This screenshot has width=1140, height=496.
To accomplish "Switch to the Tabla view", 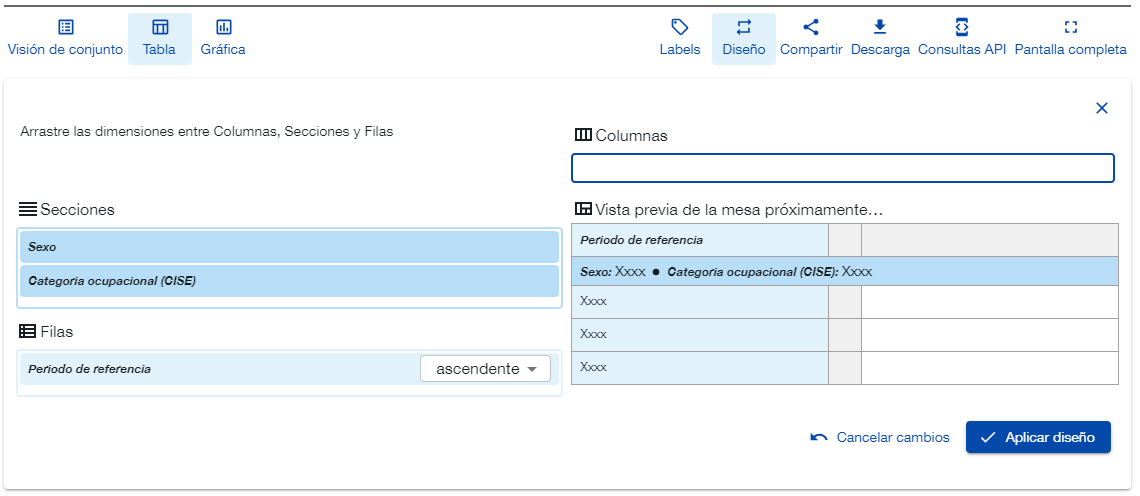I will (159, 38).
